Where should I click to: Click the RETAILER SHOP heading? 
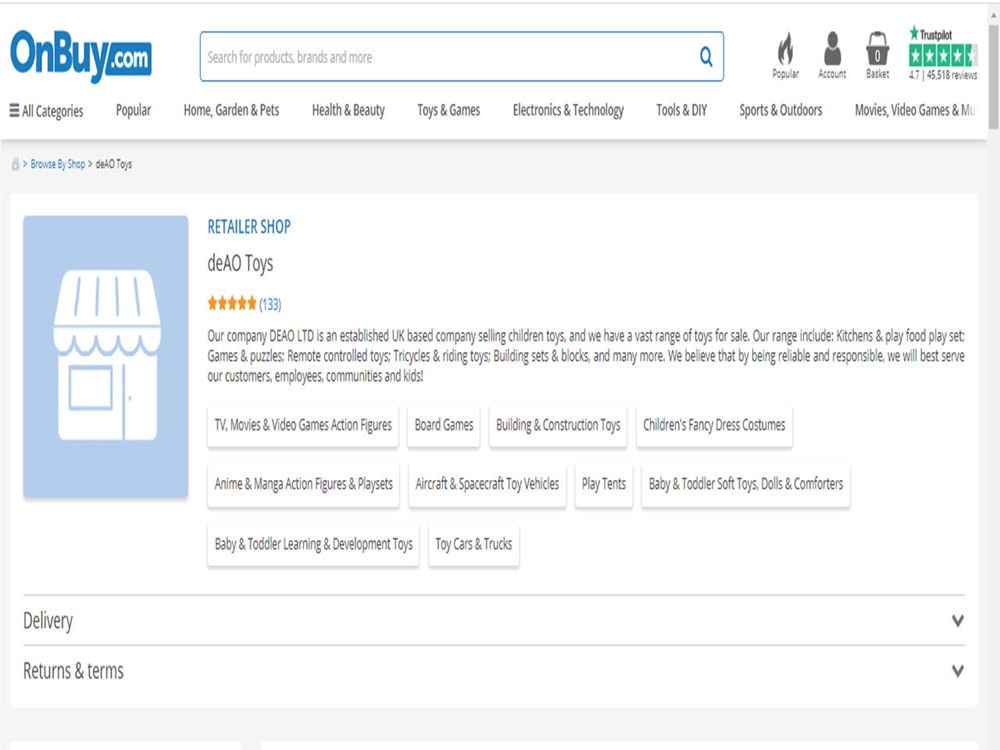point(249,226)
